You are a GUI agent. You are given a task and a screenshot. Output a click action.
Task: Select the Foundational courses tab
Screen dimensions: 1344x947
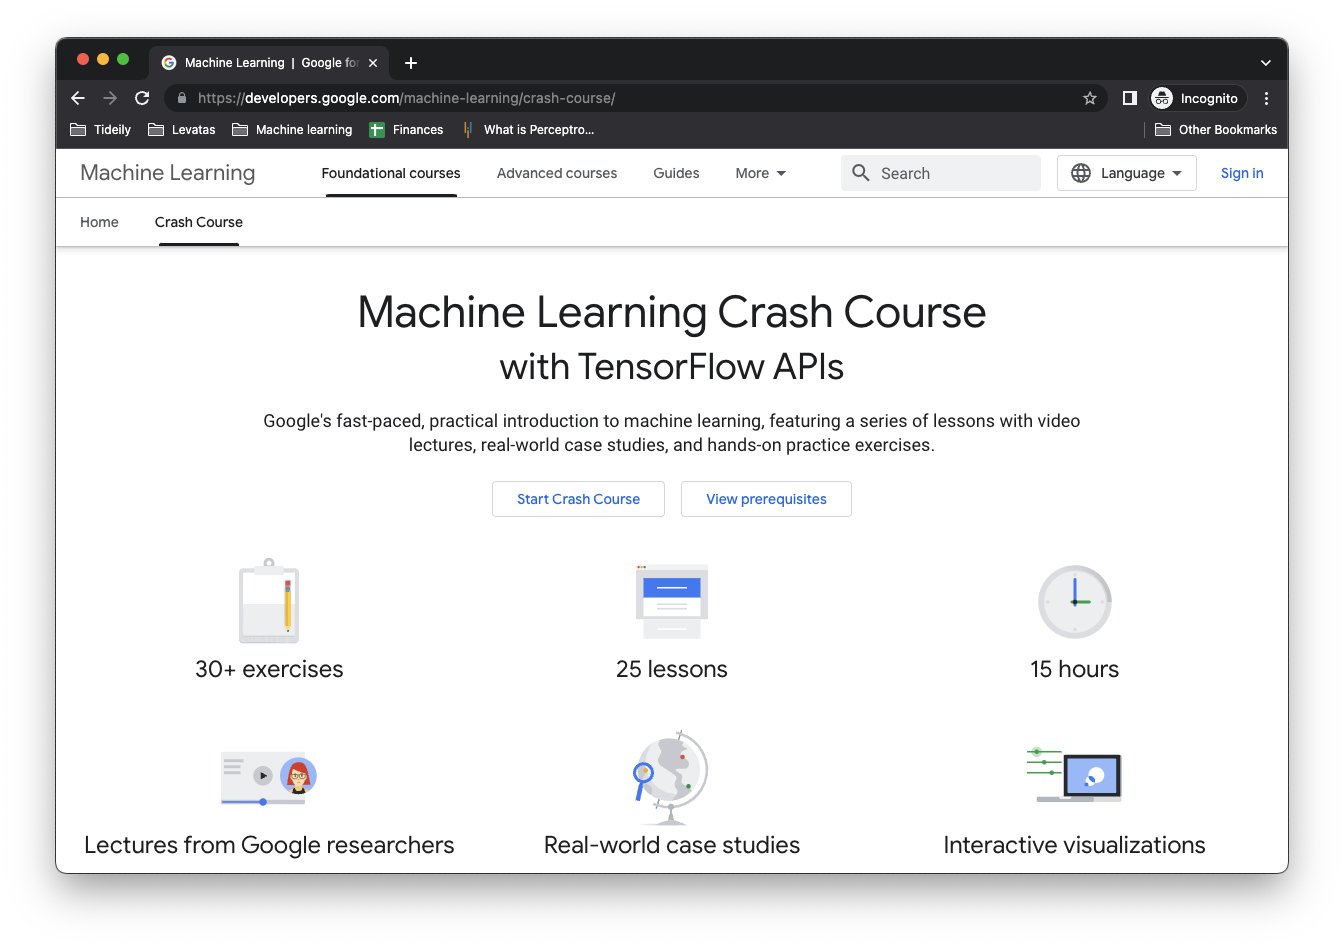391,173
